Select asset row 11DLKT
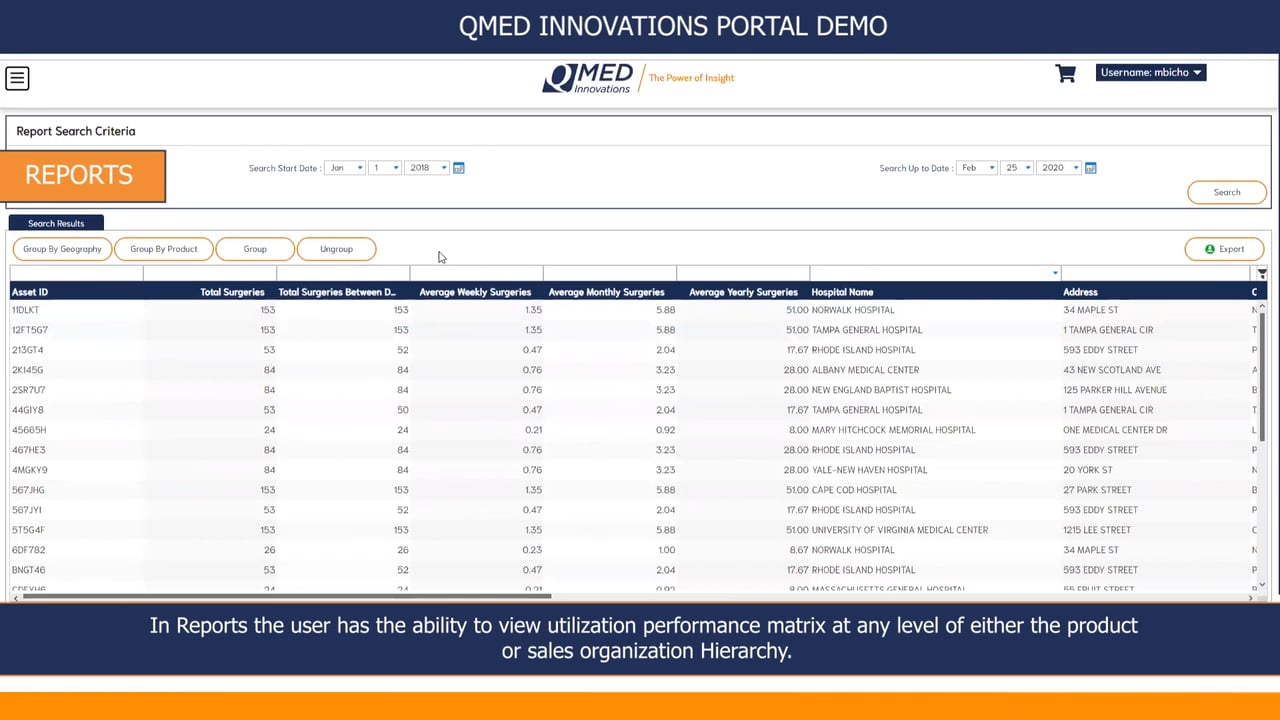The height and width of the screenshot is (720, 1280). coord(634,310)
